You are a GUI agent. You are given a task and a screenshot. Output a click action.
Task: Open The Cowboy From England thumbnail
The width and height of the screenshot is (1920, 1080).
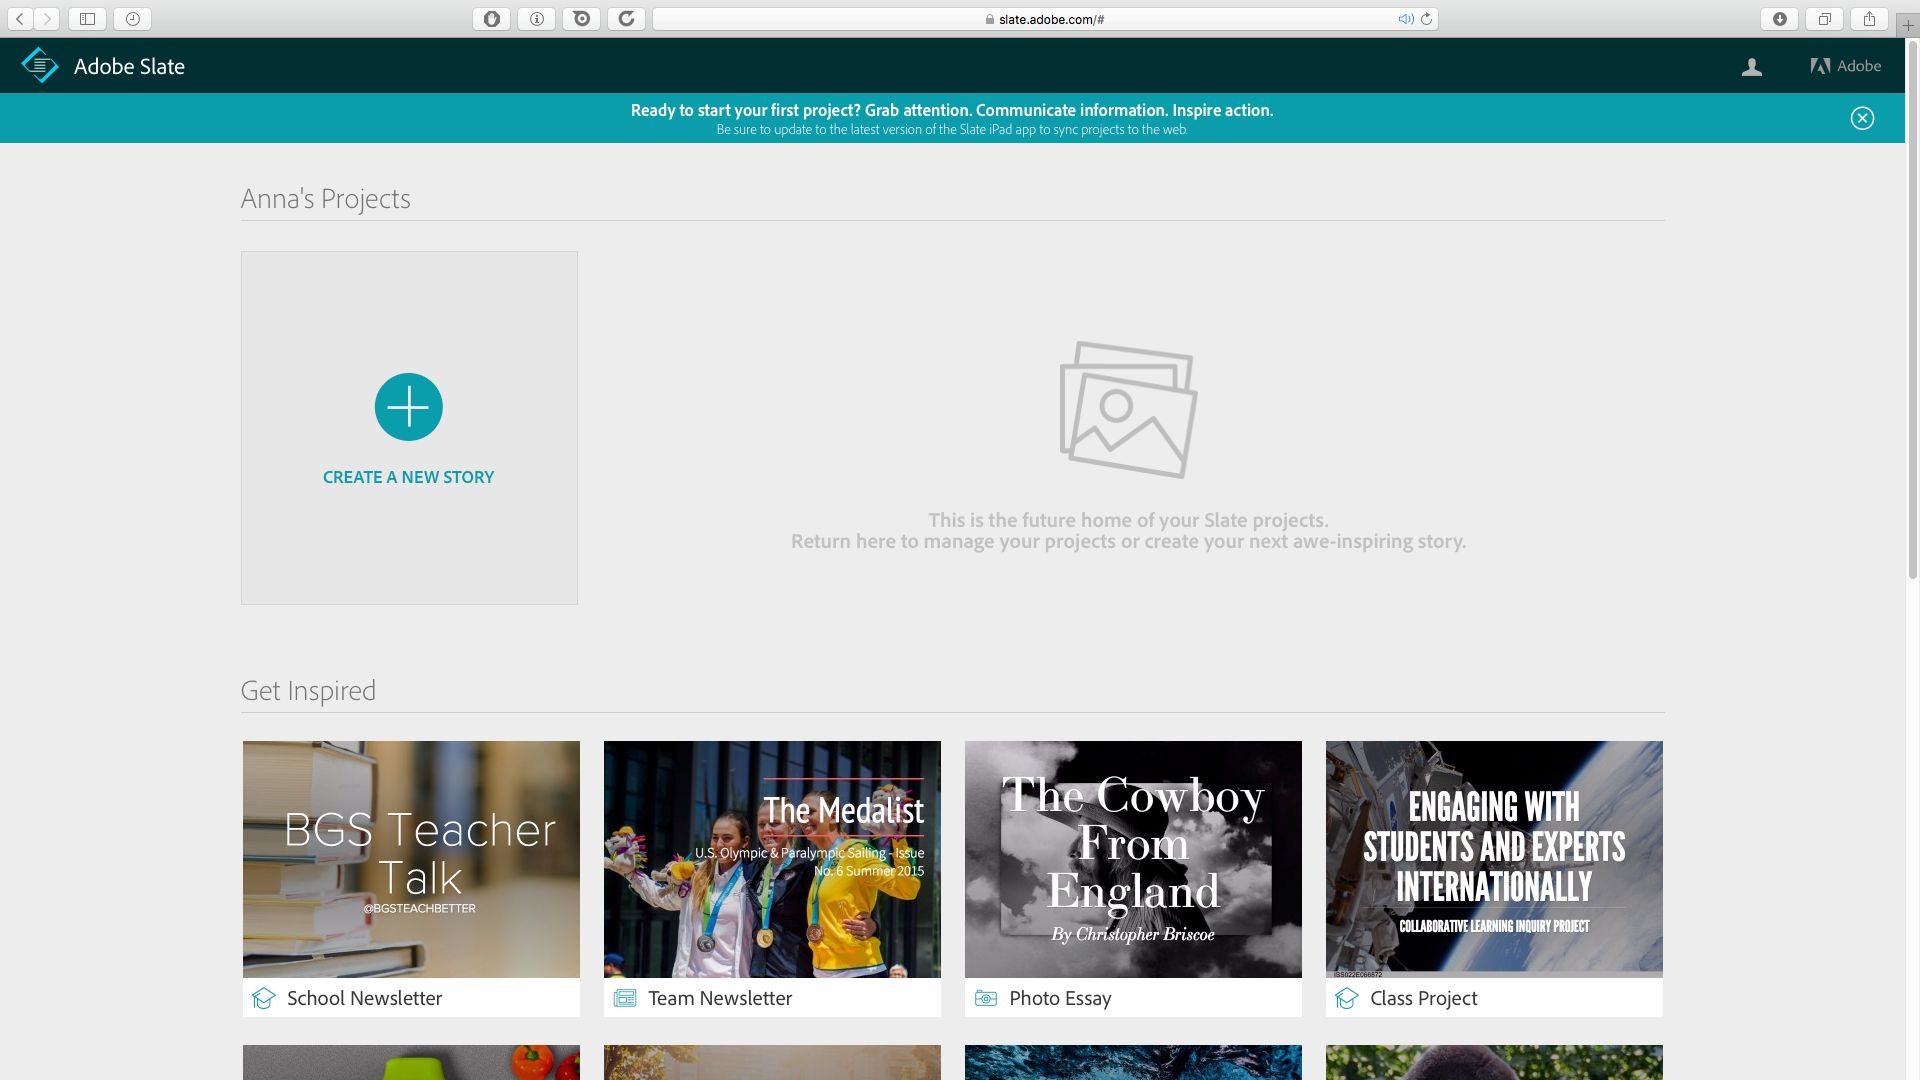point(1133,859)
